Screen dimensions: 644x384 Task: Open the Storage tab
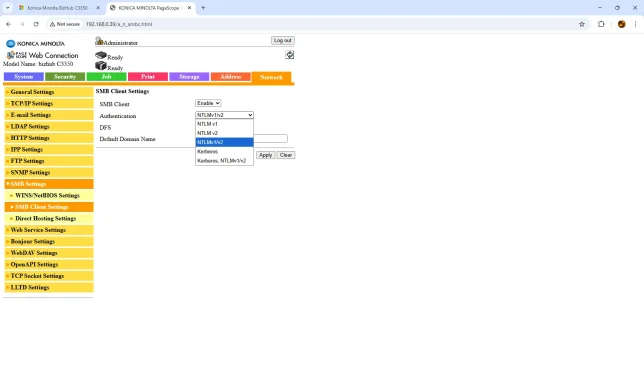(189, 77)
